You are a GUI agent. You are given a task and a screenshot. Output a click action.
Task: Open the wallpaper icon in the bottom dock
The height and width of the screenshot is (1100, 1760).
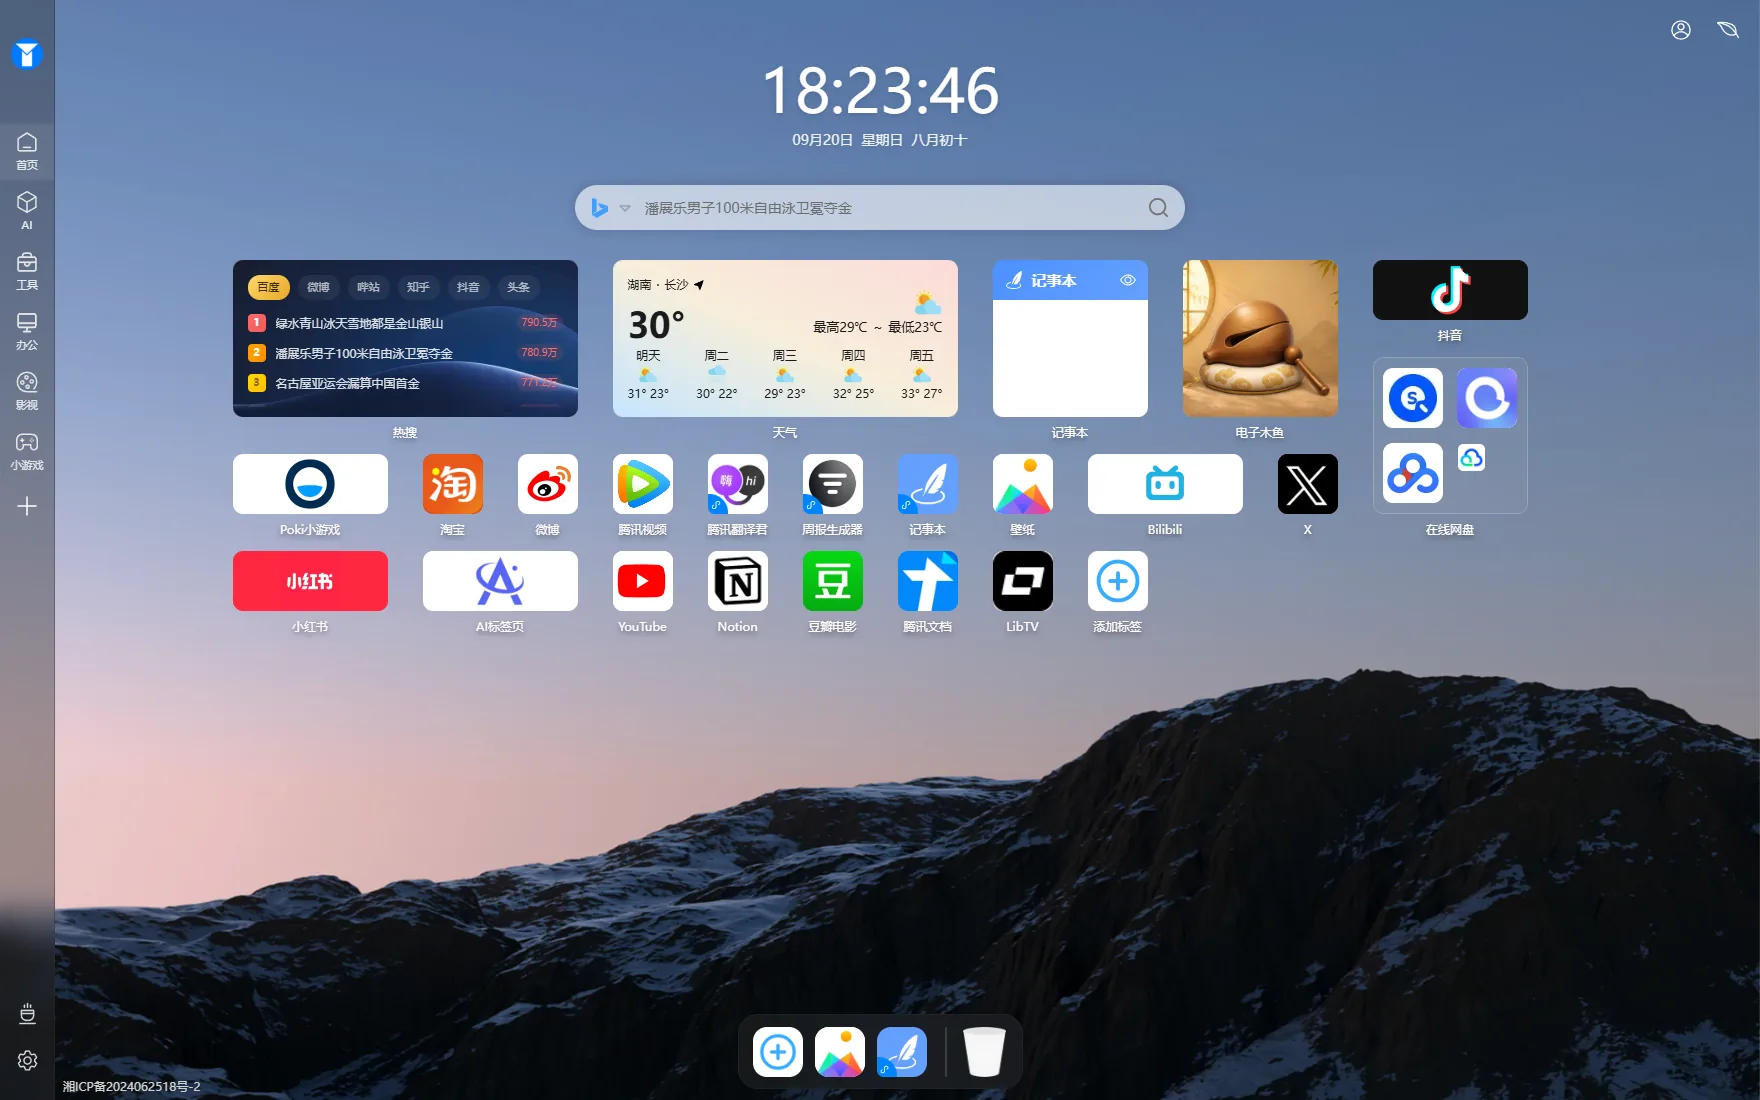click(x=840, y=1052)
